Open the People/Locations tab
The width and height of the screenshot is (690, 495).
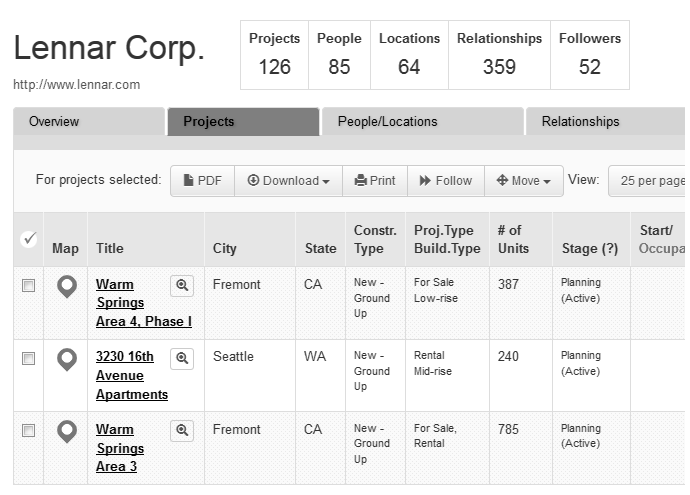423,121
